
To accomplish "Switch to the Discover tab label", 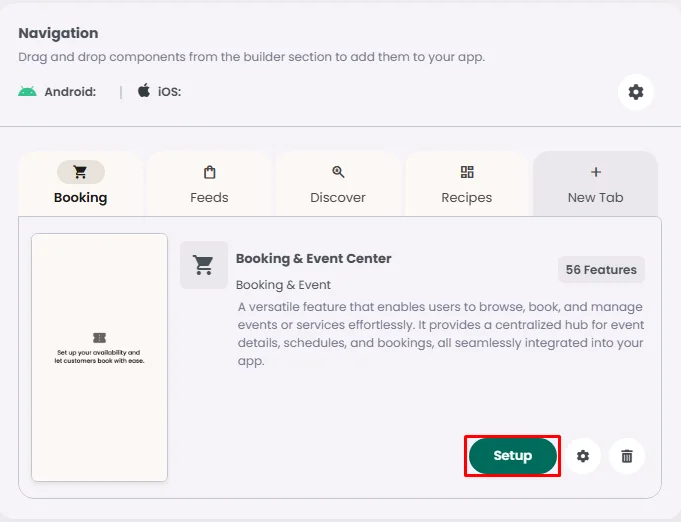I will click(x=338, y=197).
